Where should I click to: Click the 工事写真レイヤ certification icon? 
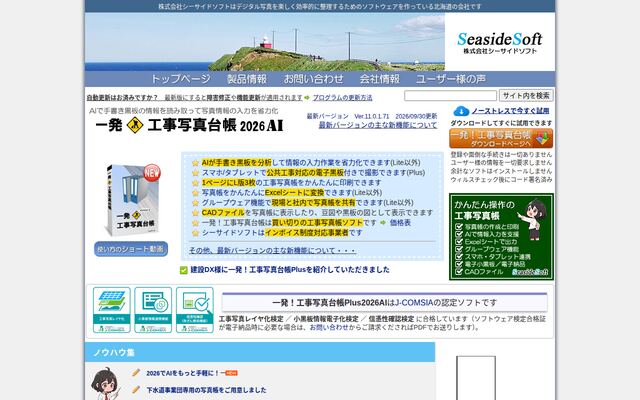click(111, 310)
